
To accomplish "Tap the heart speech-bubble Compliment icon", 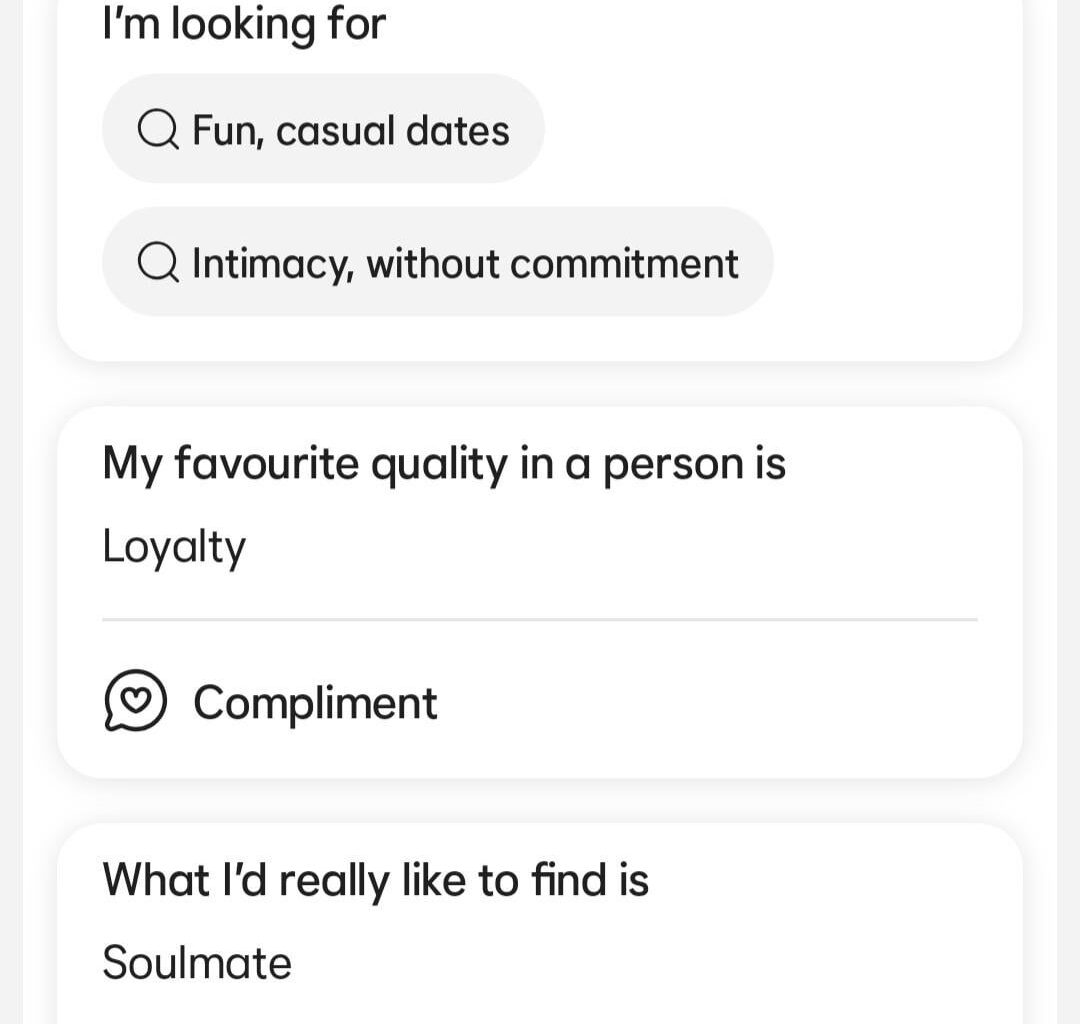I will point(135,701).
